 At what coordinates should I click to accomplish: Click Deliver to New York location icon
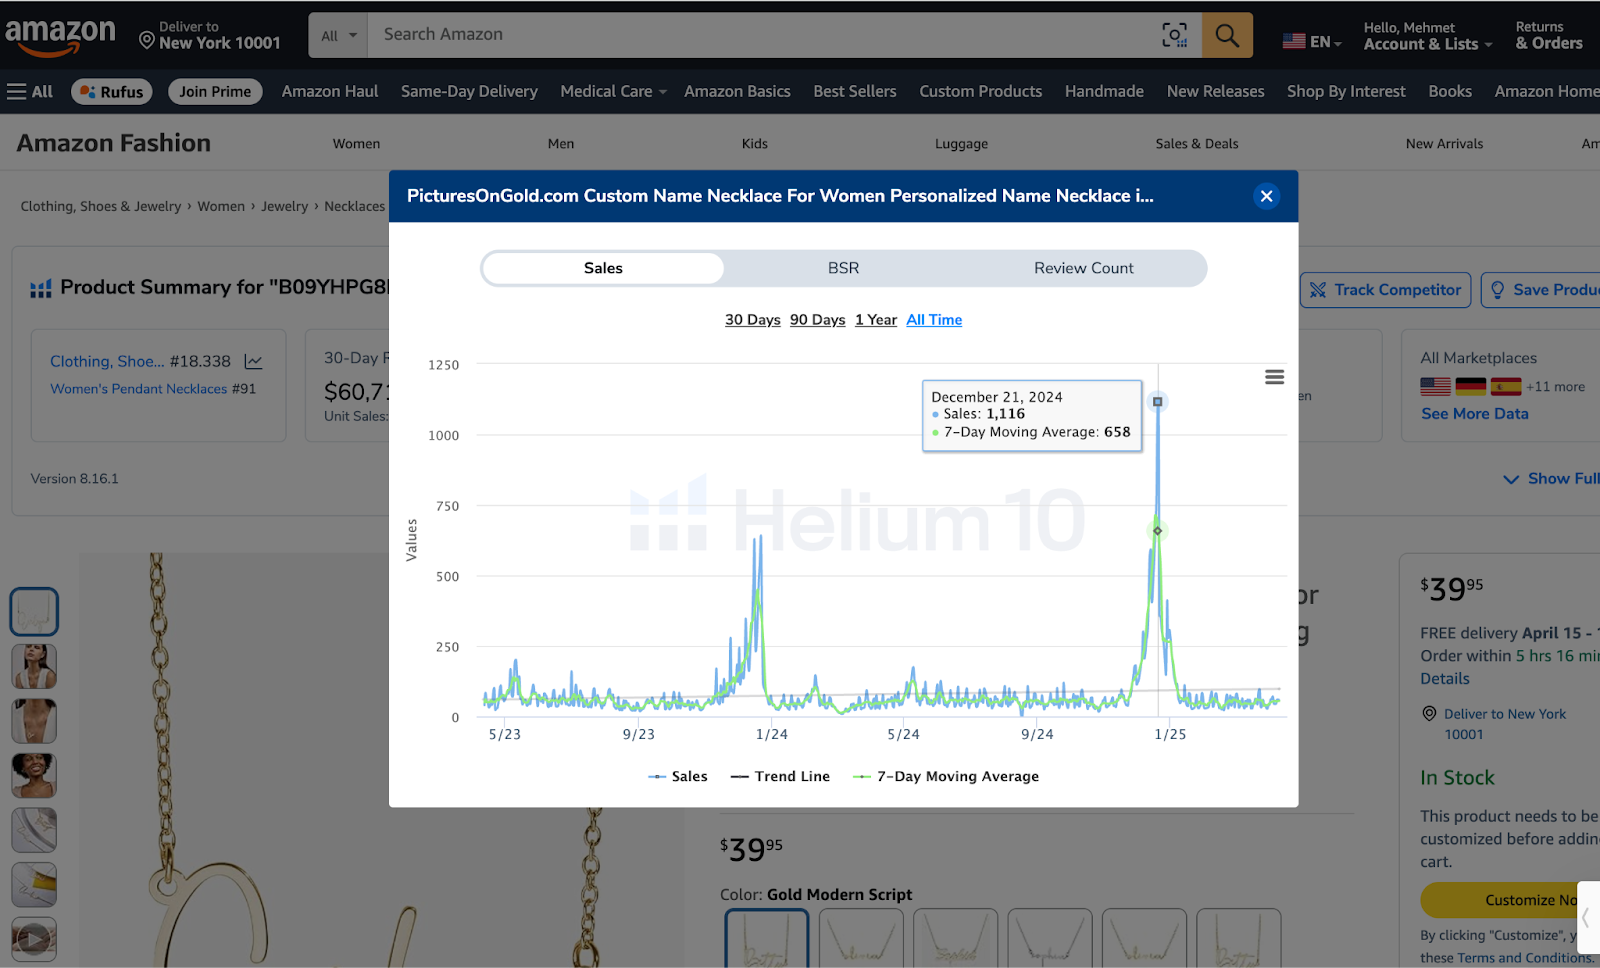tap(1429, 714)
